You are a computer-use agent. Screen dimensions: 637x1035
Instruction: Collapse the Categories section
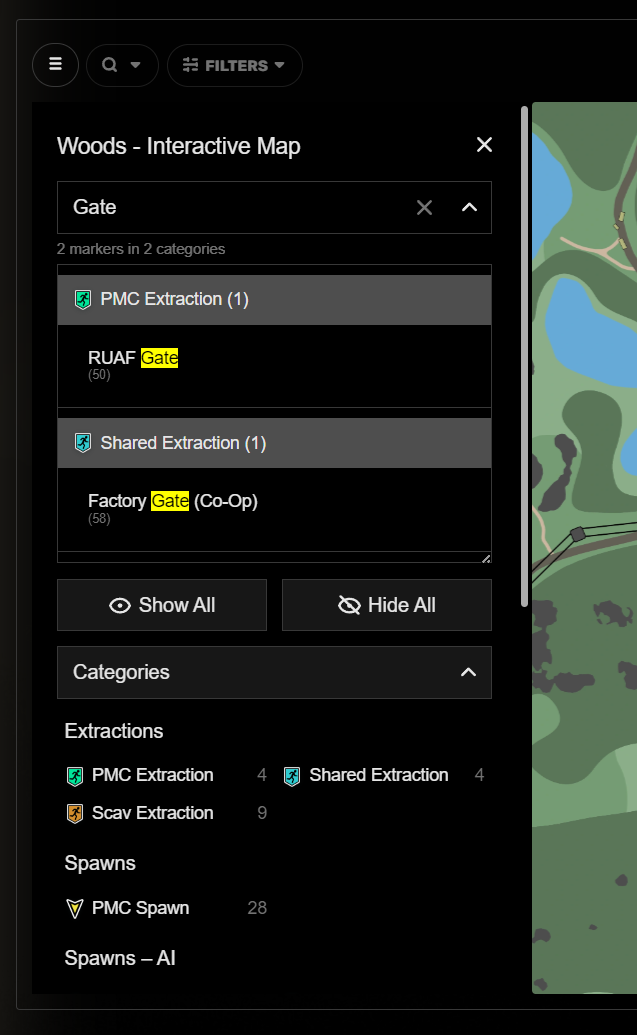tap(275, 672)
